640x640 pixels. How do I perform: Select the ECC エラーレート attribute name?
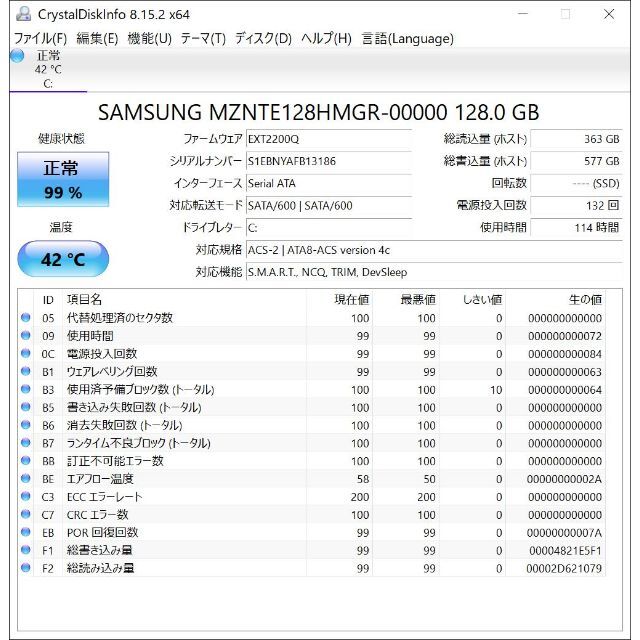click(104, 497)
